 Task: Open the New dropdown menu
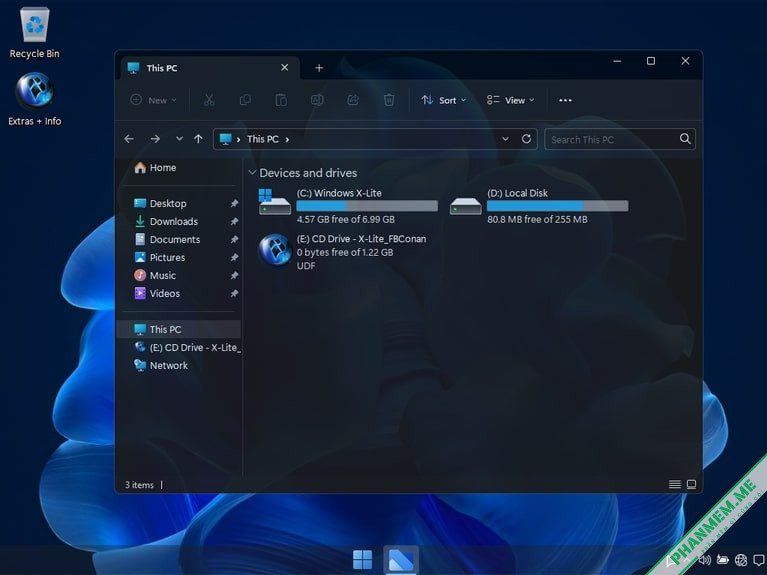tap(154, 100)
